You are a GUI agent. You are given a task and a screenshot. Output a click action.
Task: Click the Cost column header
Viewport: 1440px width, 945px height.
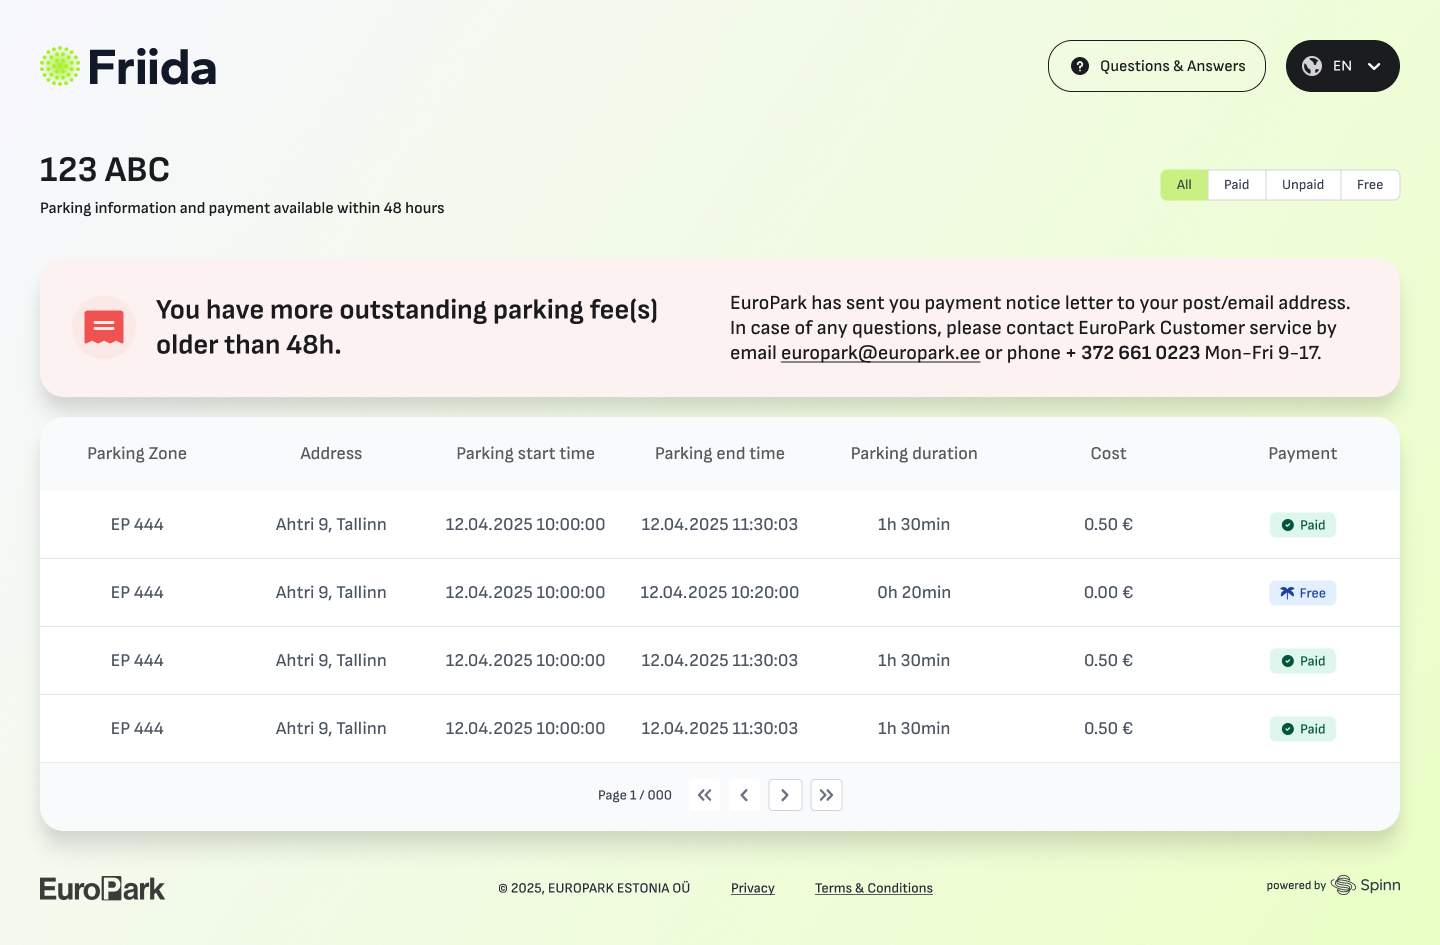[x=1108, y=453]
